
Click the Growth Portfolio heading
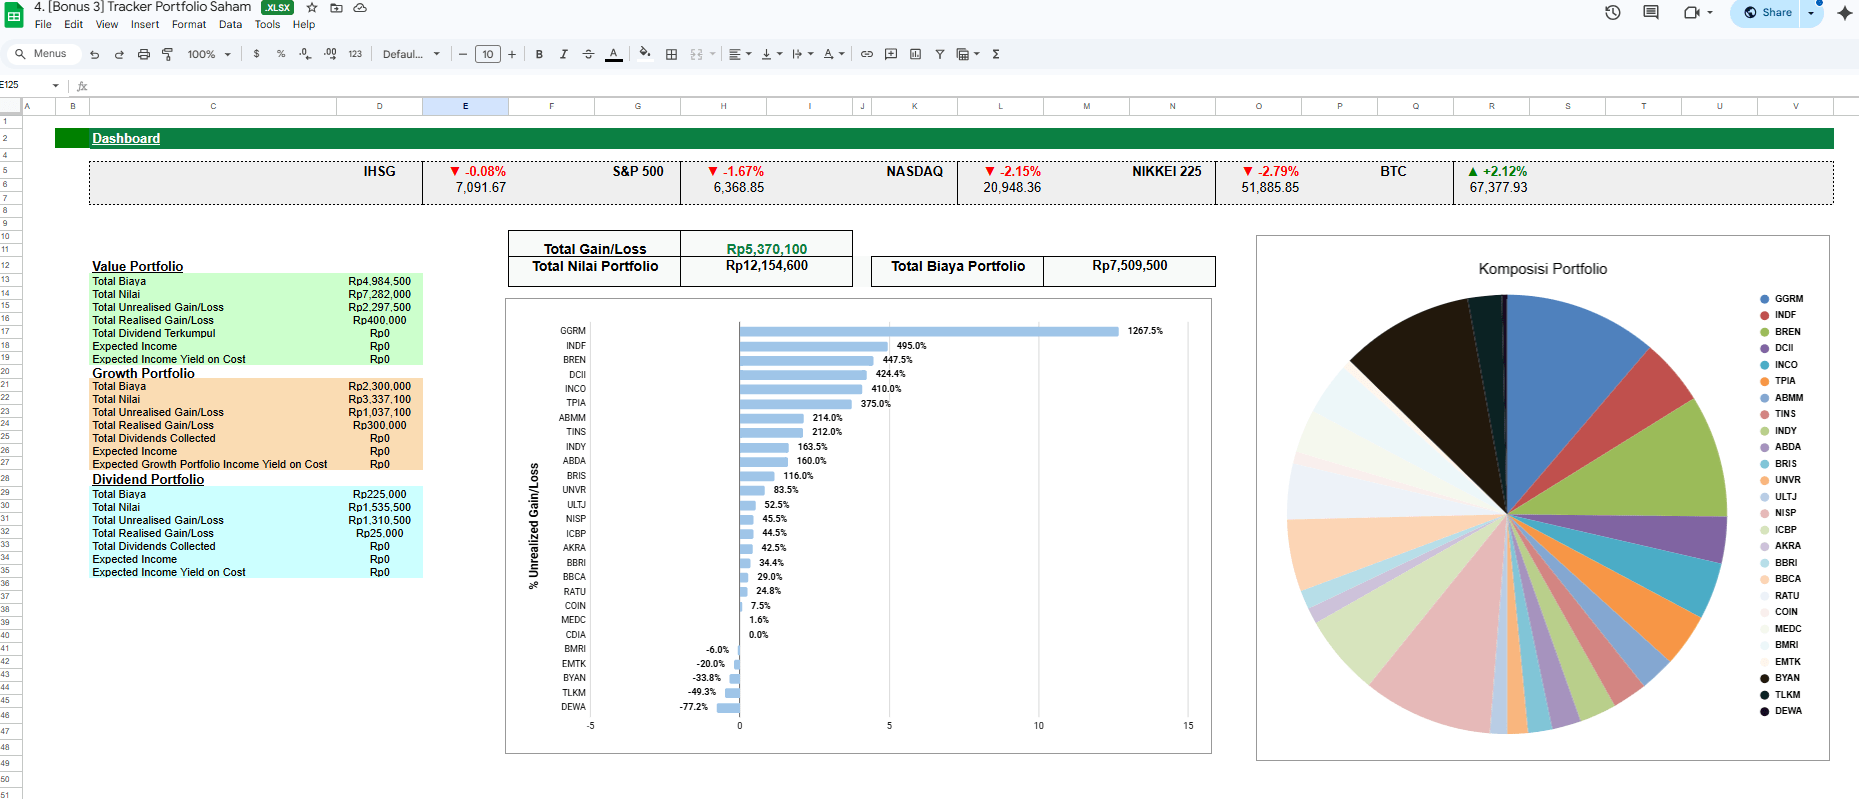[144, 373]
